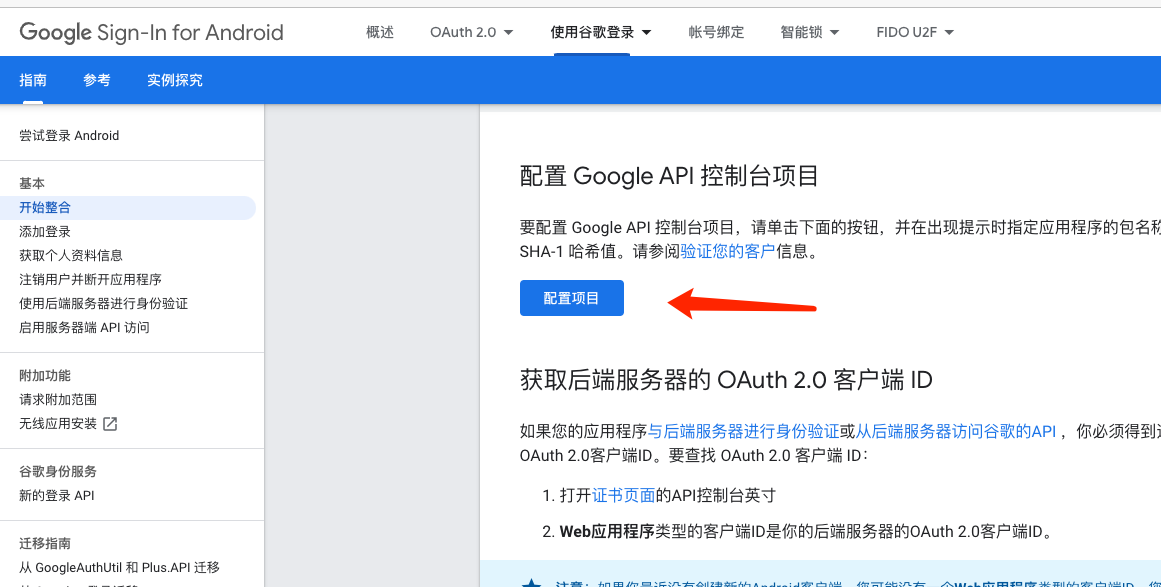Switch to the 实例探究 tab

(175, 80)
